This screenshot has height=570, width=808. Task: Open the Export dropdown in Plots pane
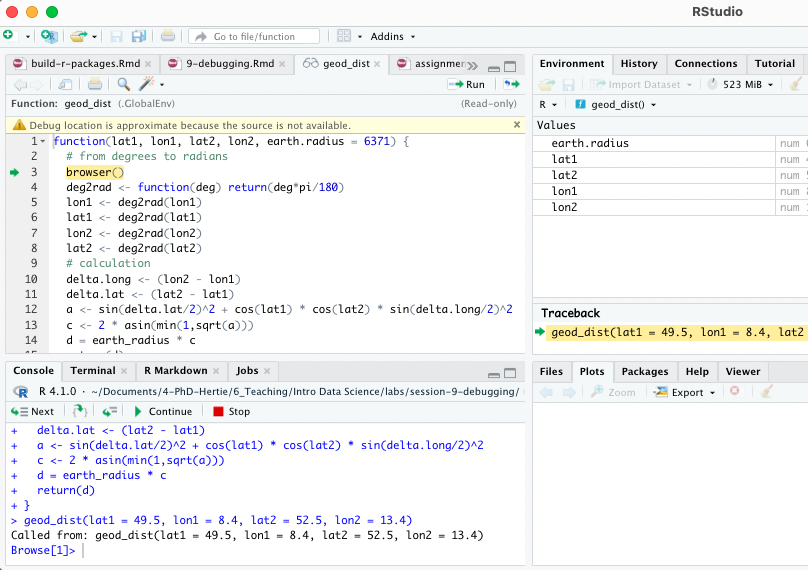[x=686, y=392]
